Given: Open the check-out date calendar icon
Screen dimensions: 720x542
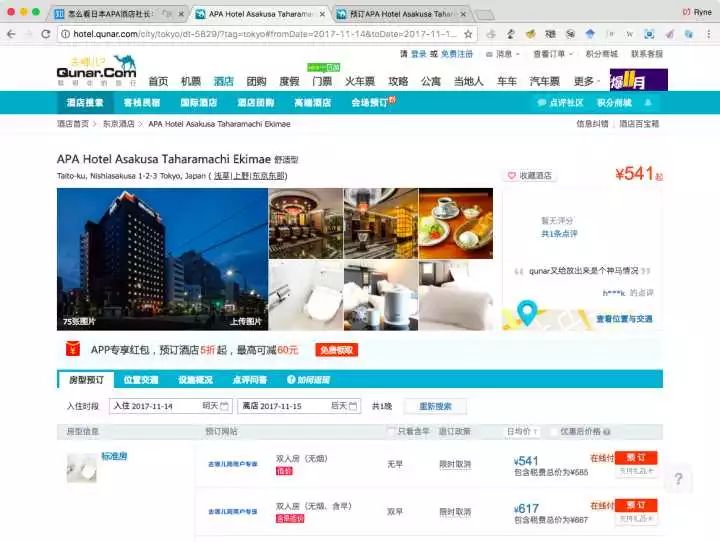Looking at the screenshot, I should [352, 407].
